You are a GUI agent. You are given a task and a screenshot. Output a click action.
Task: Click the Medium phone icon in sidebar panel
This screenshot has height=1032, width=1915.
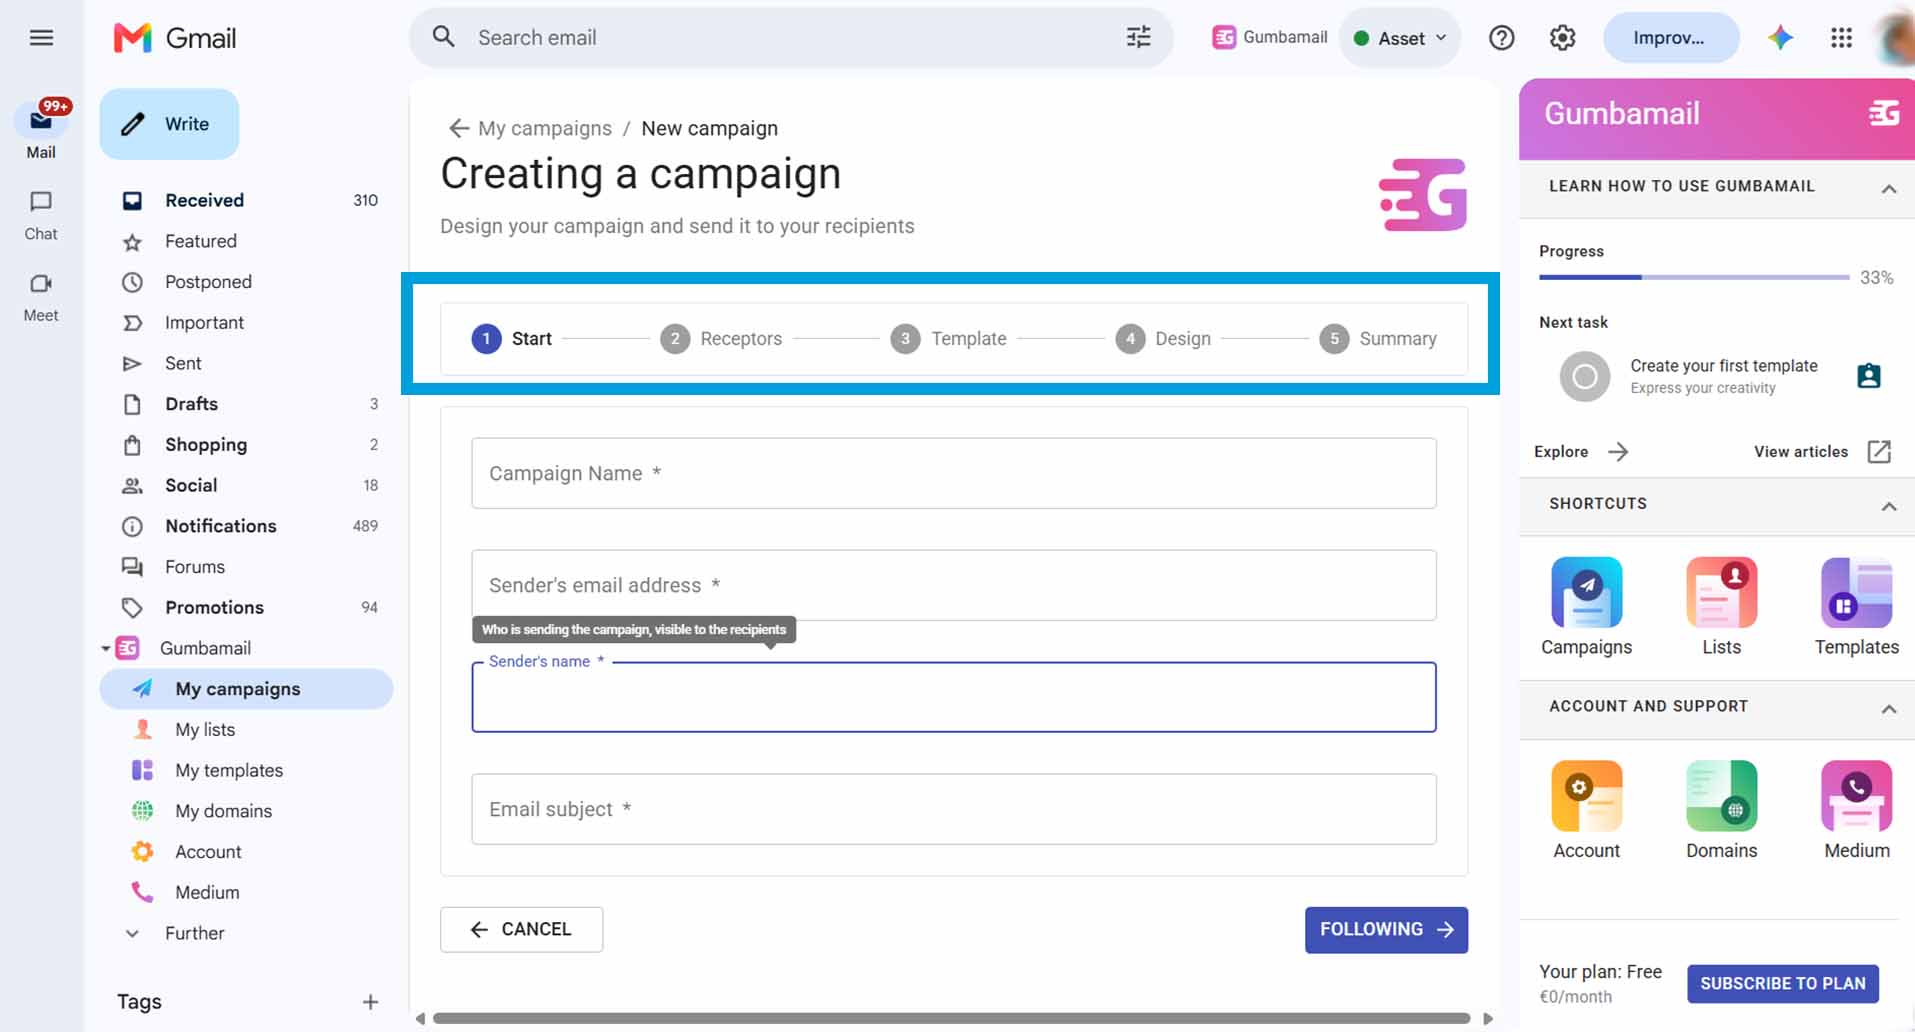point(1856,796)
